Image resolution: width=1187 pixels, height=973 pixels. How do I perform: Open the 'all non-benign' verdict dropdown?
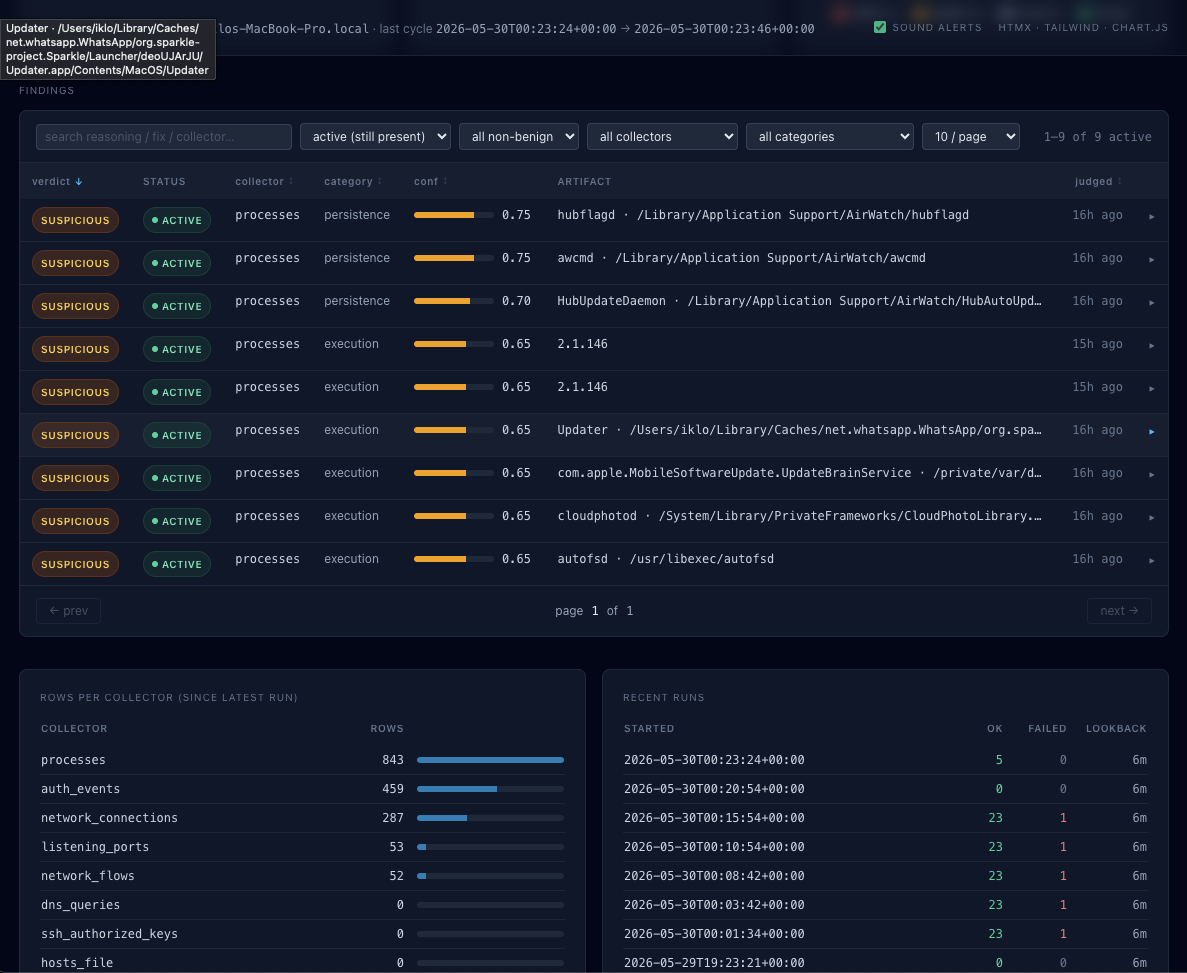coord(519,137)
